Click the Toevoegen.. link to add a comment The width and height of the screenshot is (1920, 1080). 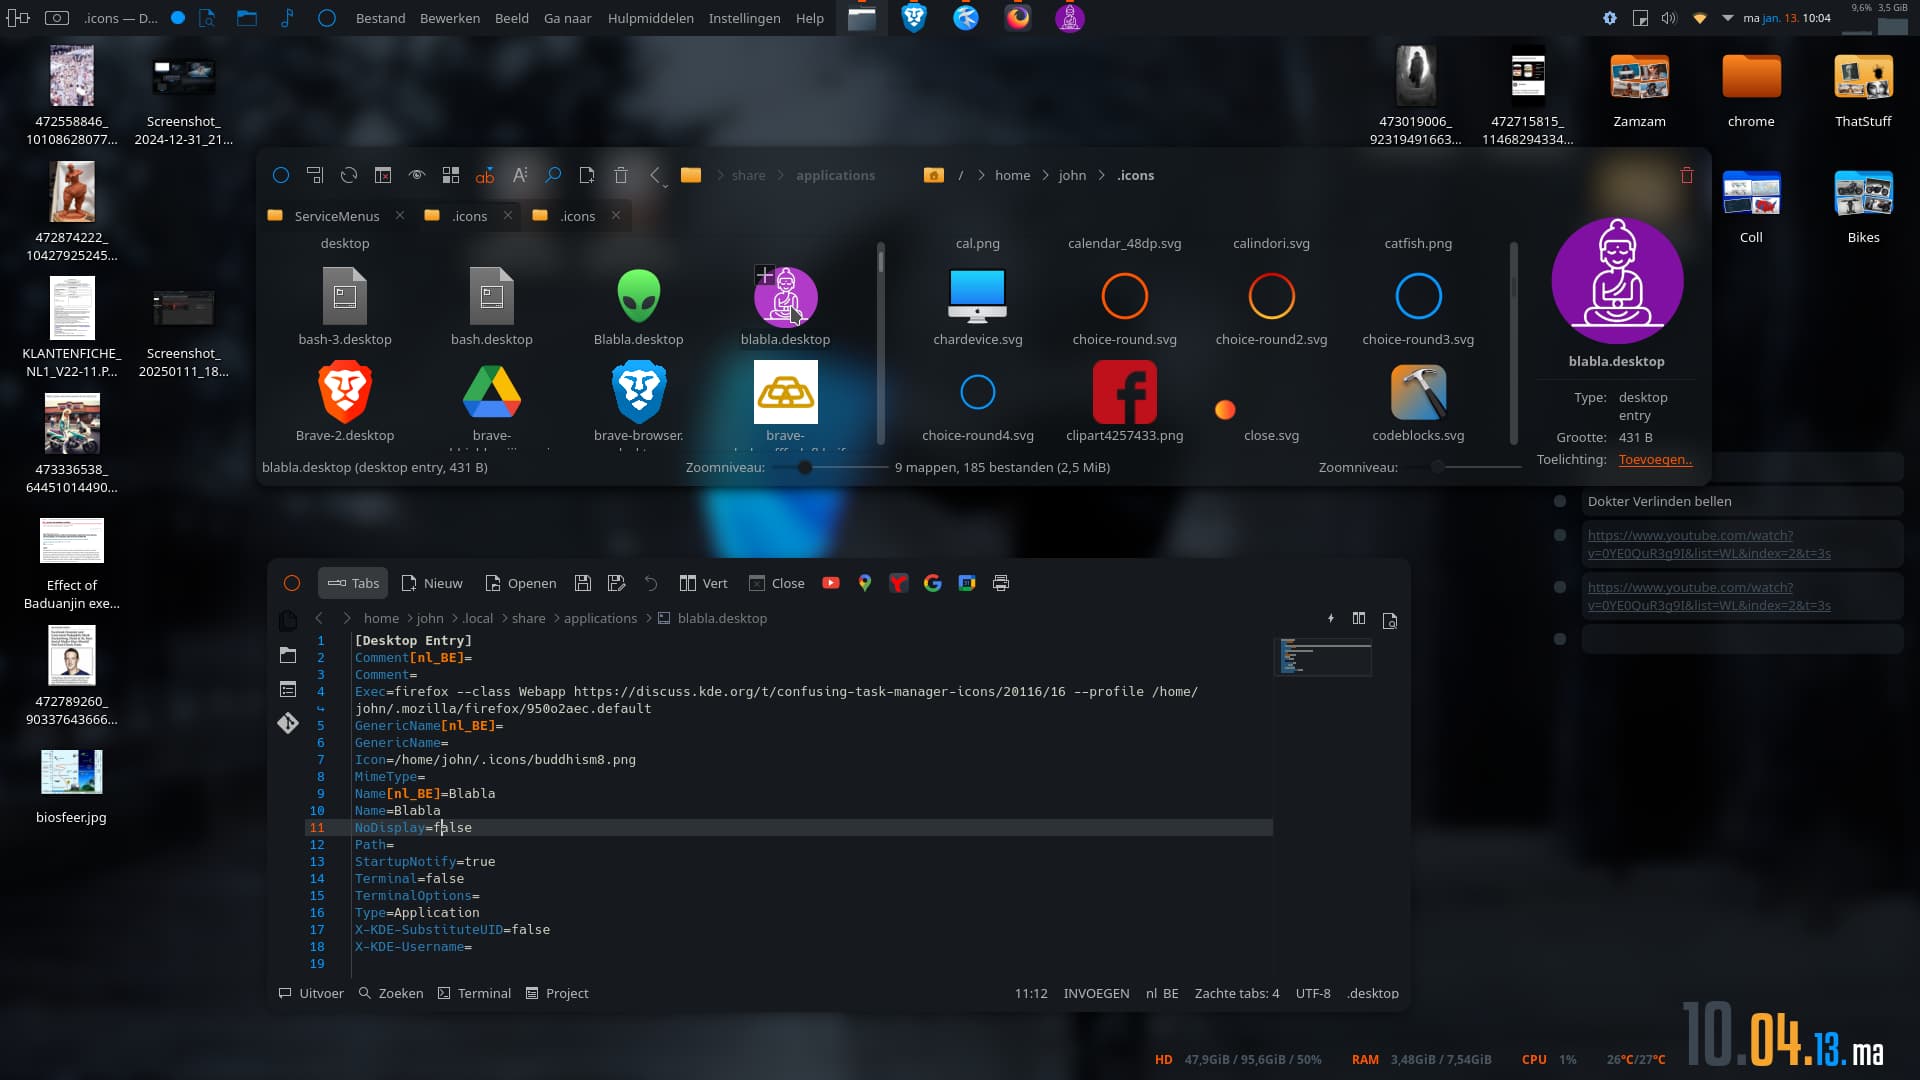coord(1655,460)
